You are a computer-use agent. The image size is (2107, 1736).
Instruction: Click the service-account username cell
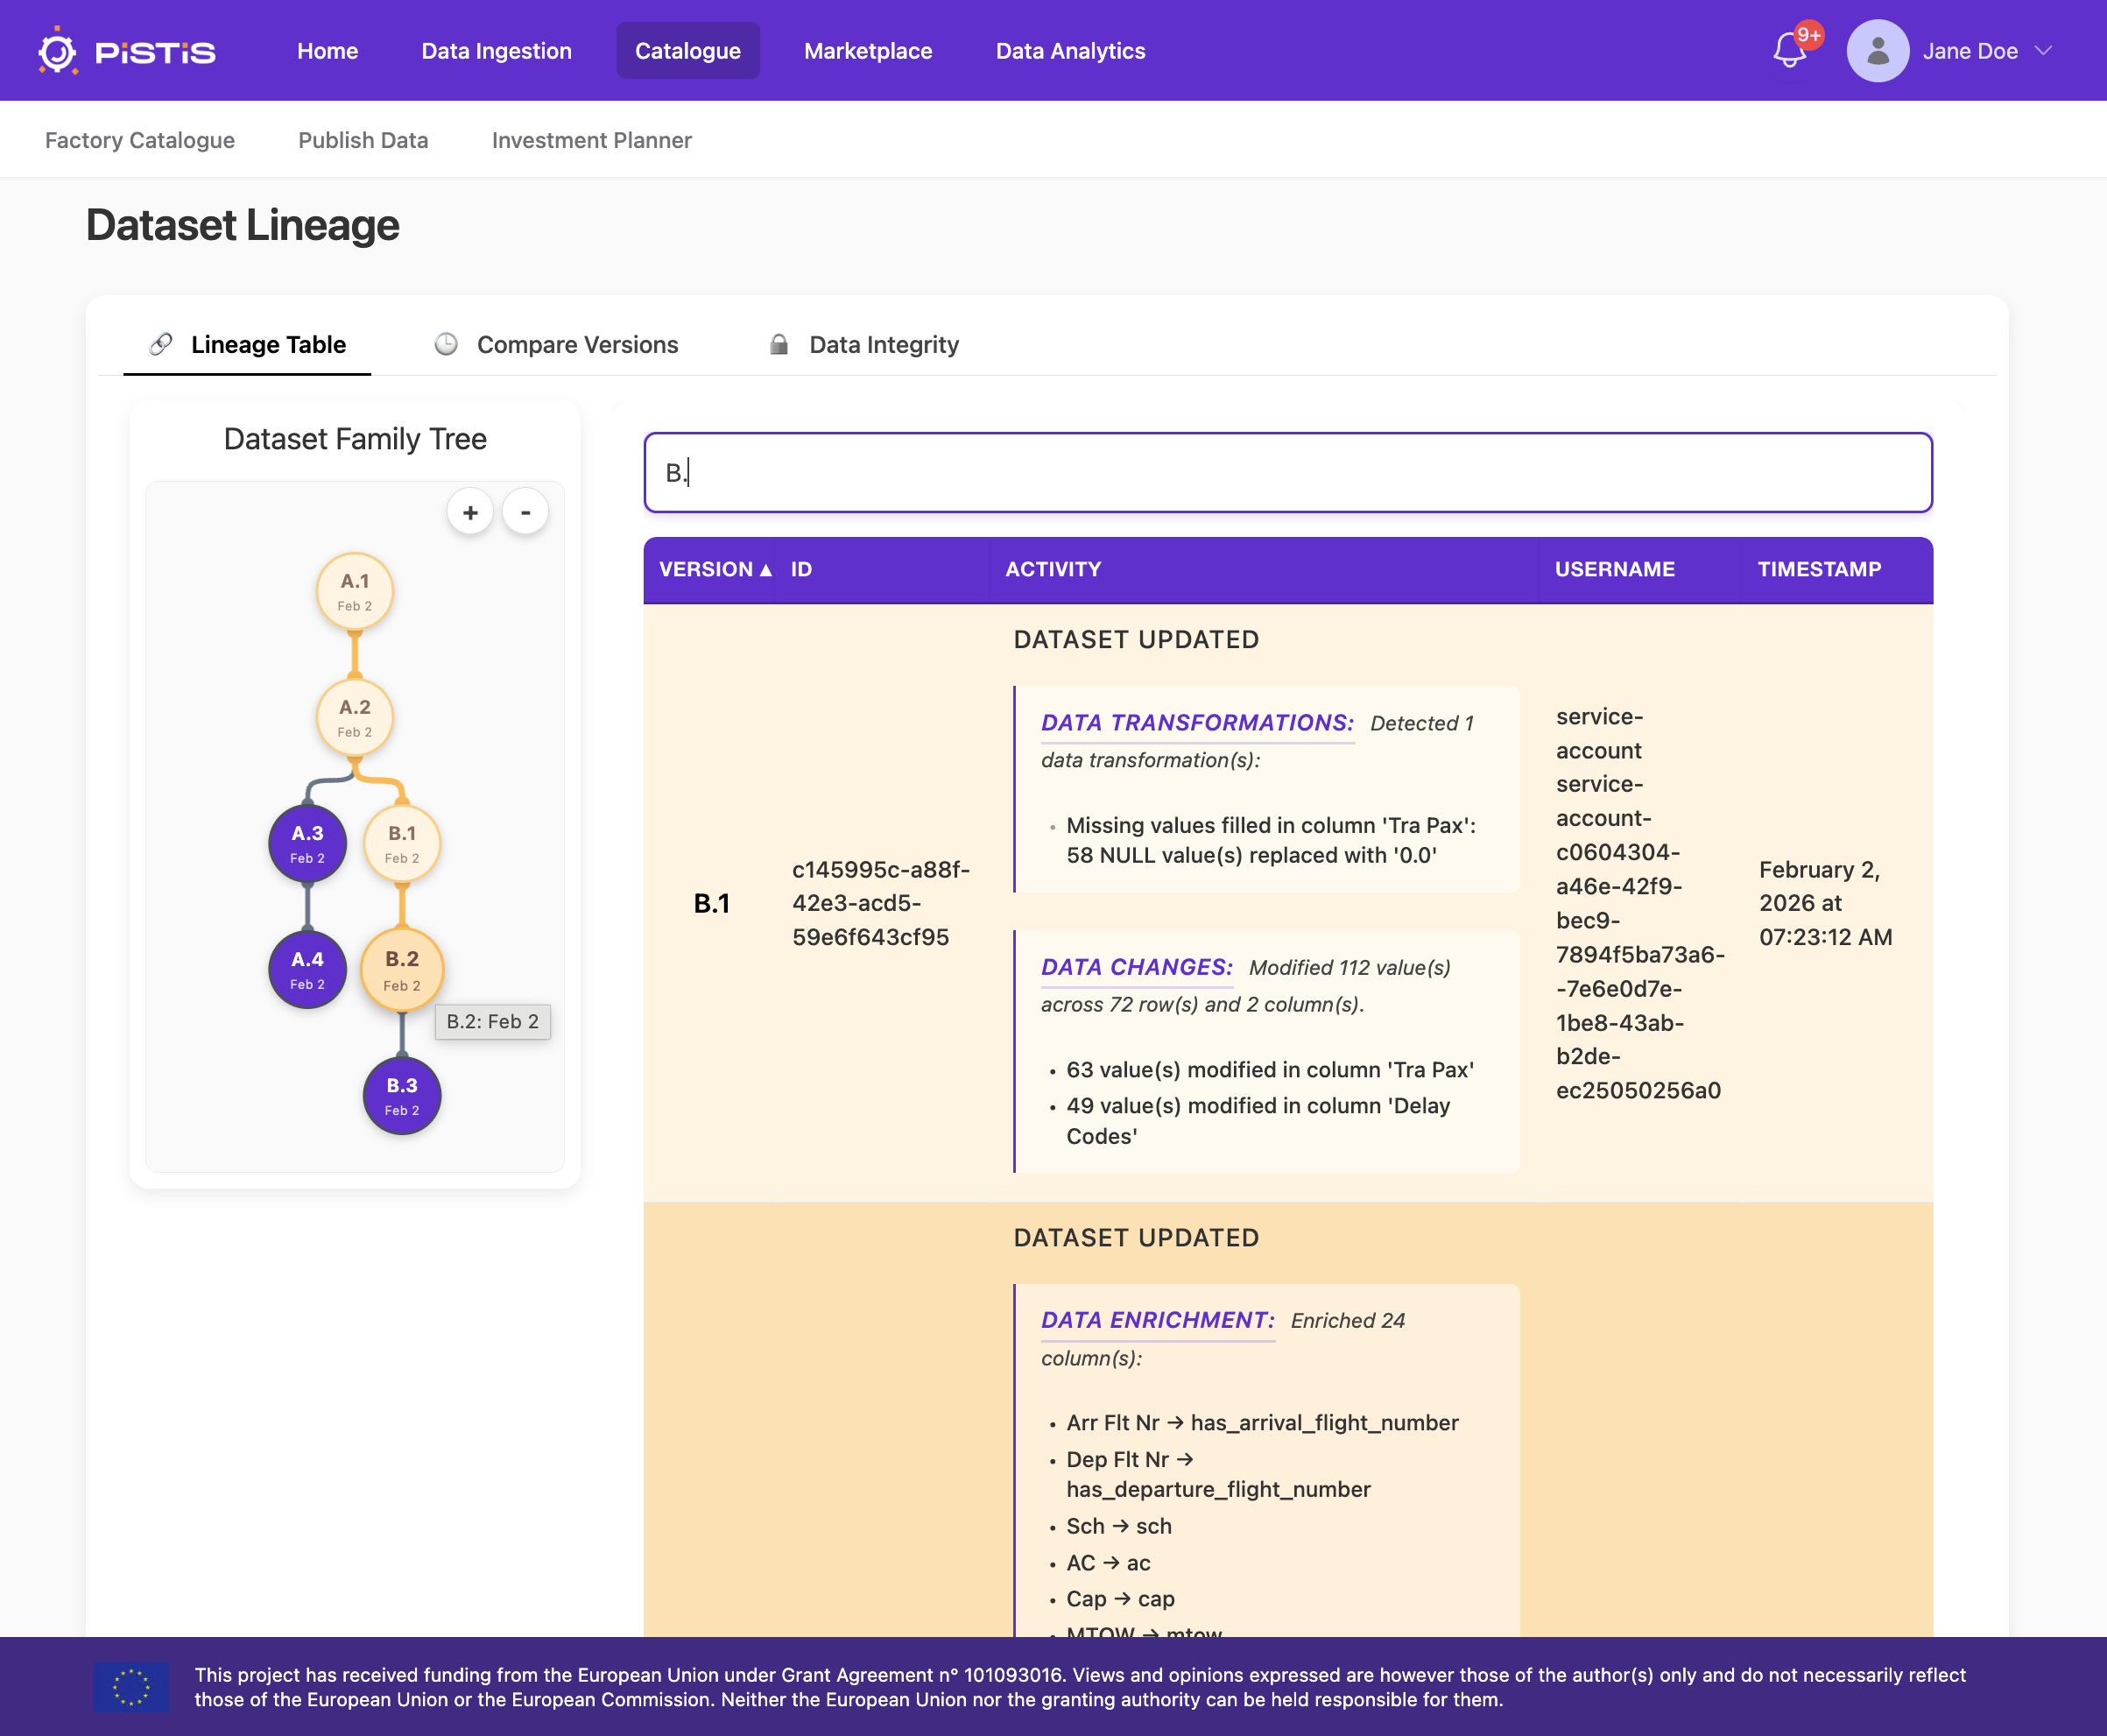coord(1640,903)
